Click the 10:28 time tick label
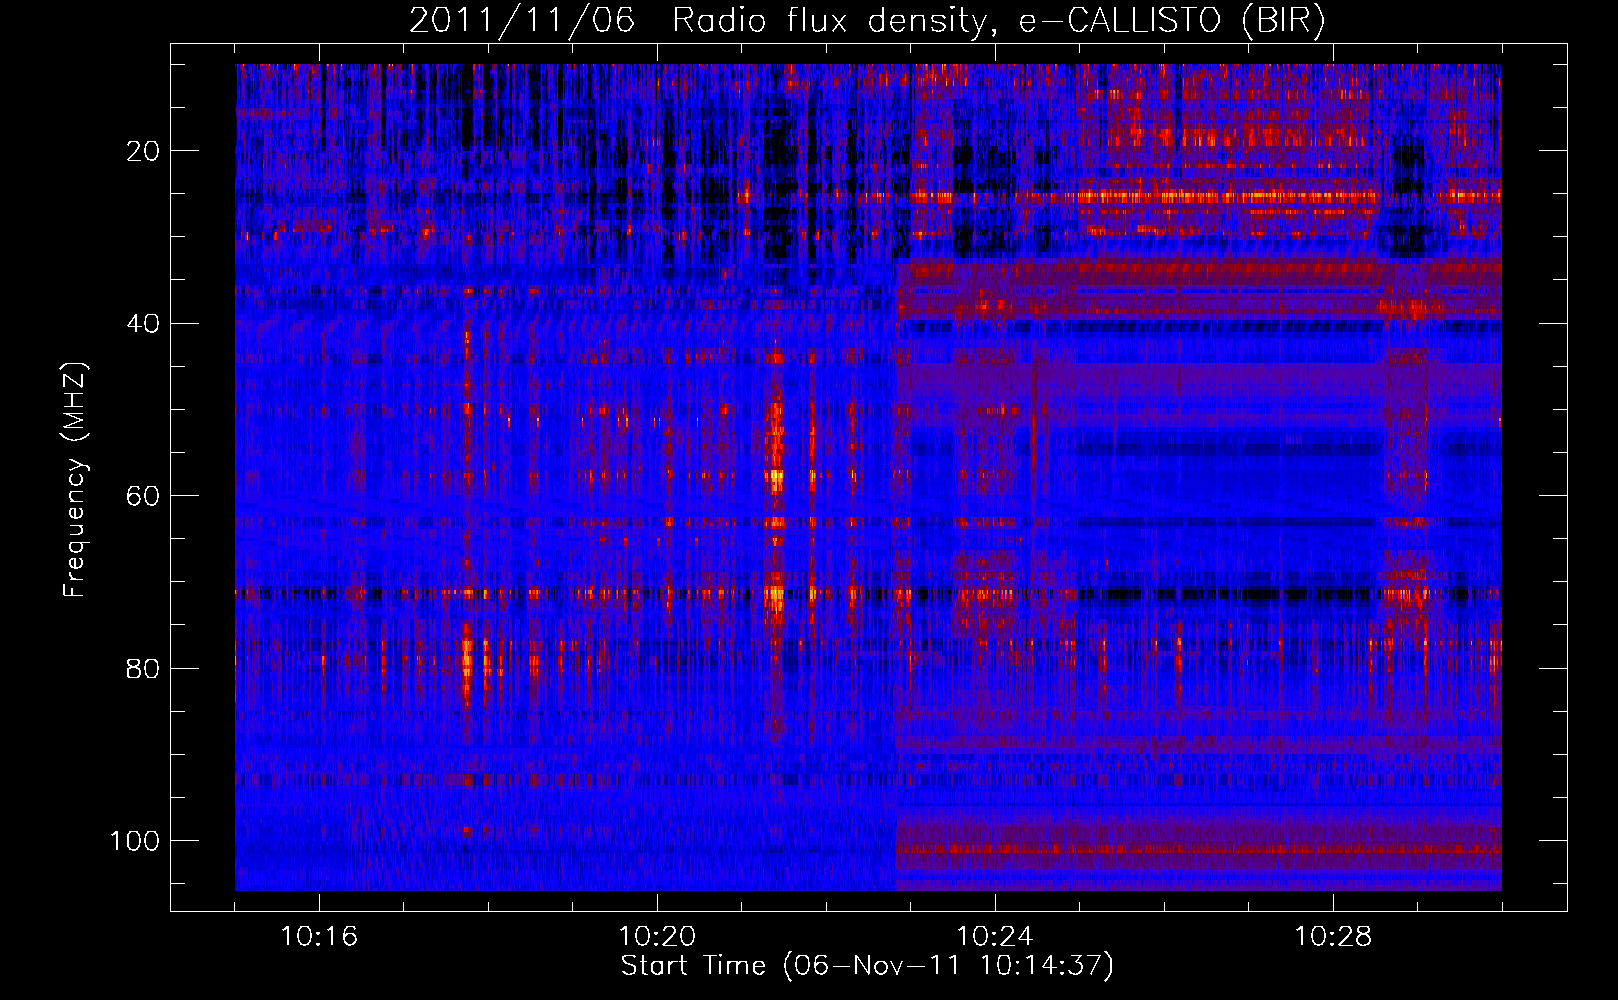This screenshot has height=1000, width=1618. [1333, 937]
